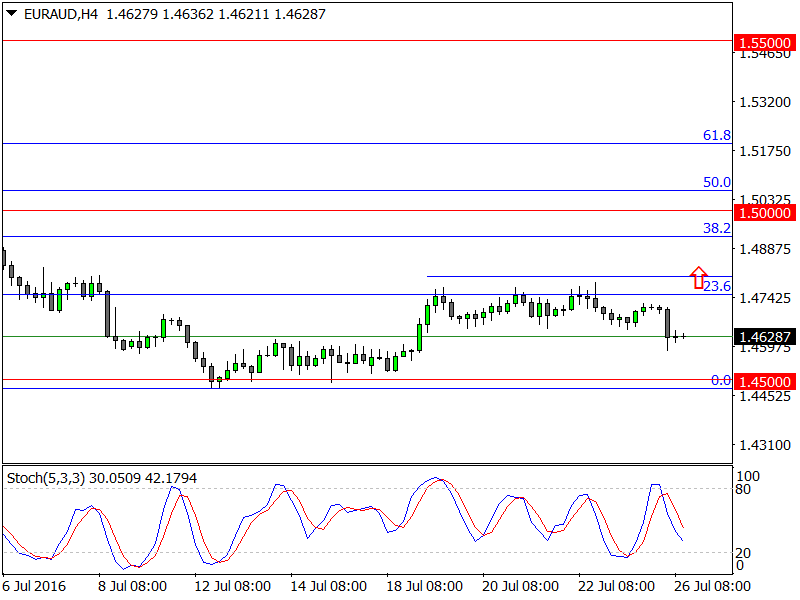Click the 20 Jul 08:00 time label
The height and width of the screenshot is (600, 800).
pos(520,586)
